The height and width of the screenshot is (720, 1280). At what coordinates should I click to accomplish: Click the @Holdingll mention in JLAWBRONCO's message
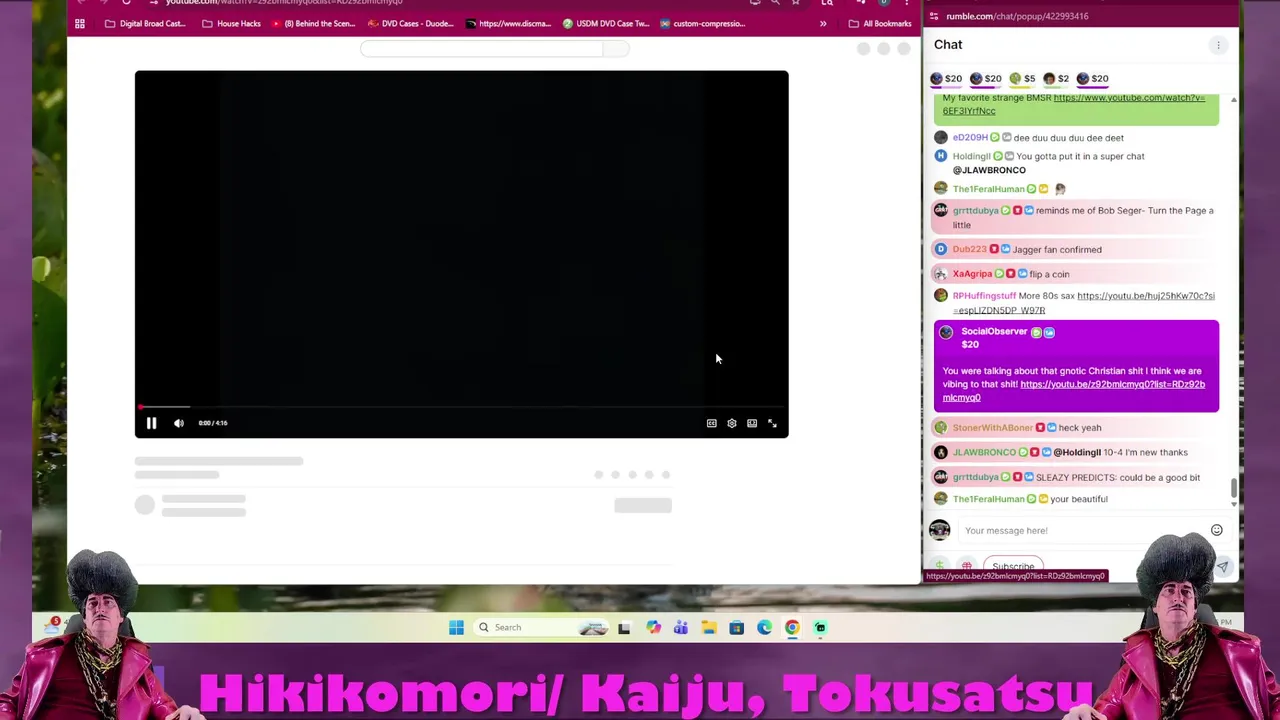coord(1077,452)
